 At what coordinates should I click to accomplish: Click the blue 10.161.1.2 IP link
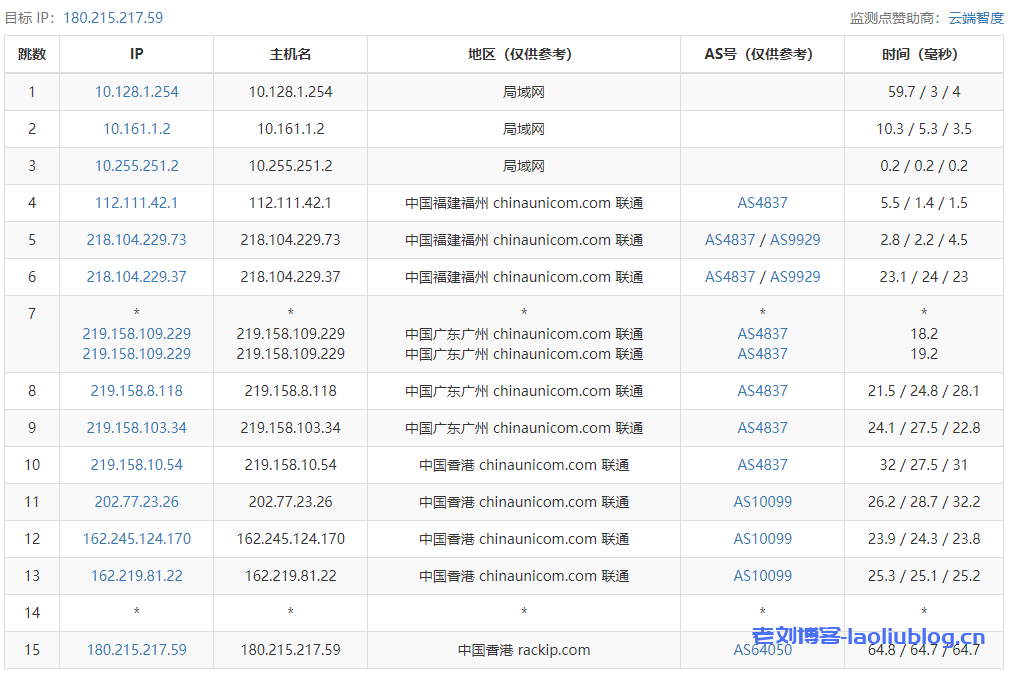point(136,129)
